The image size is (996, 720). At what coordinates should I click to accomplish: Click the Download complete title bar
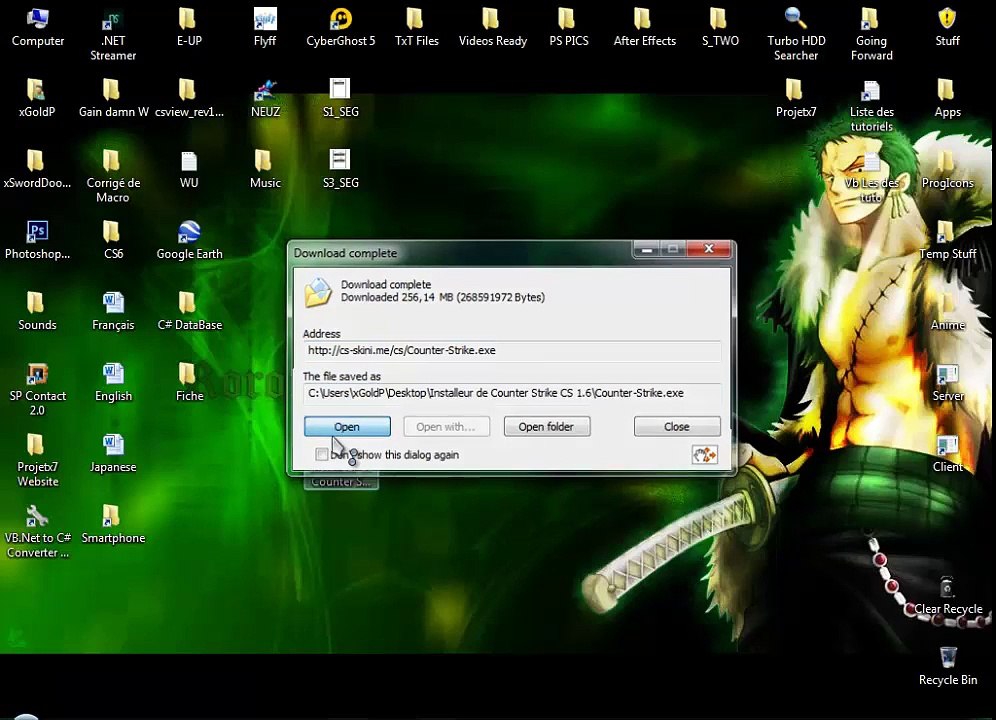[461, 252]
